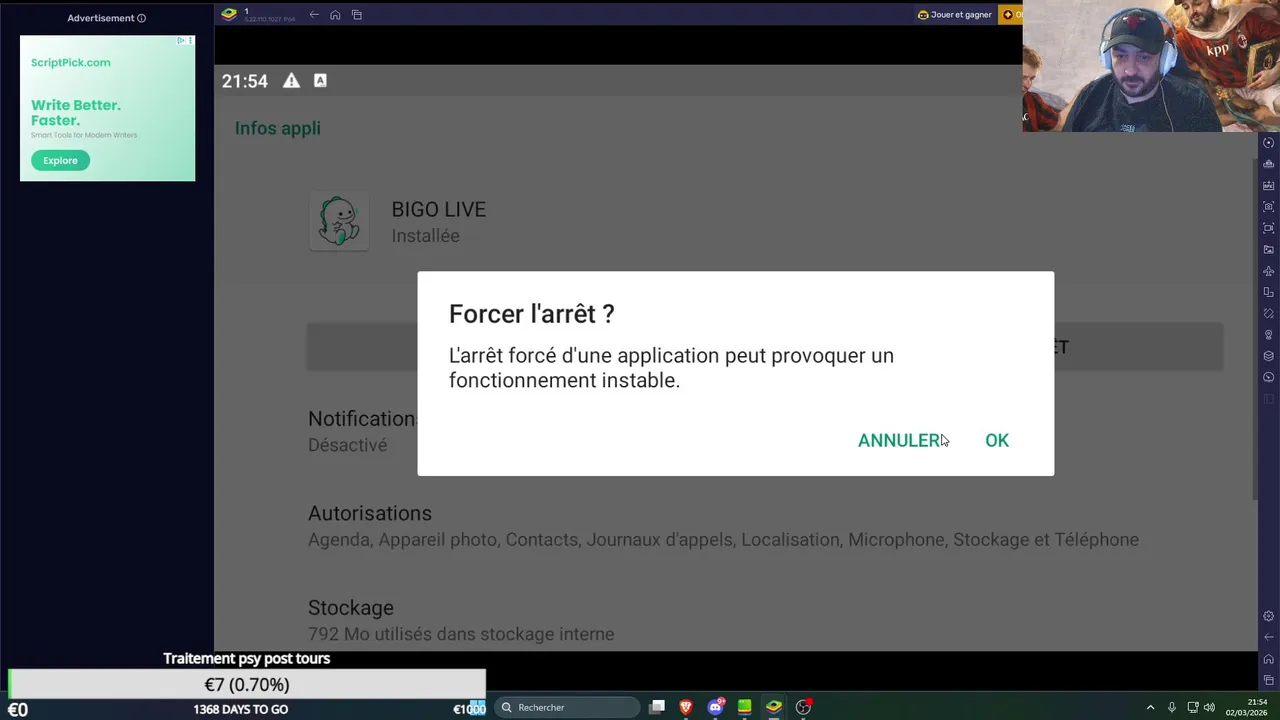Open the green stacked app icon in the taskbar
Screen dimensions: 1280x720
pyautogui.click(x=745, y=707)
